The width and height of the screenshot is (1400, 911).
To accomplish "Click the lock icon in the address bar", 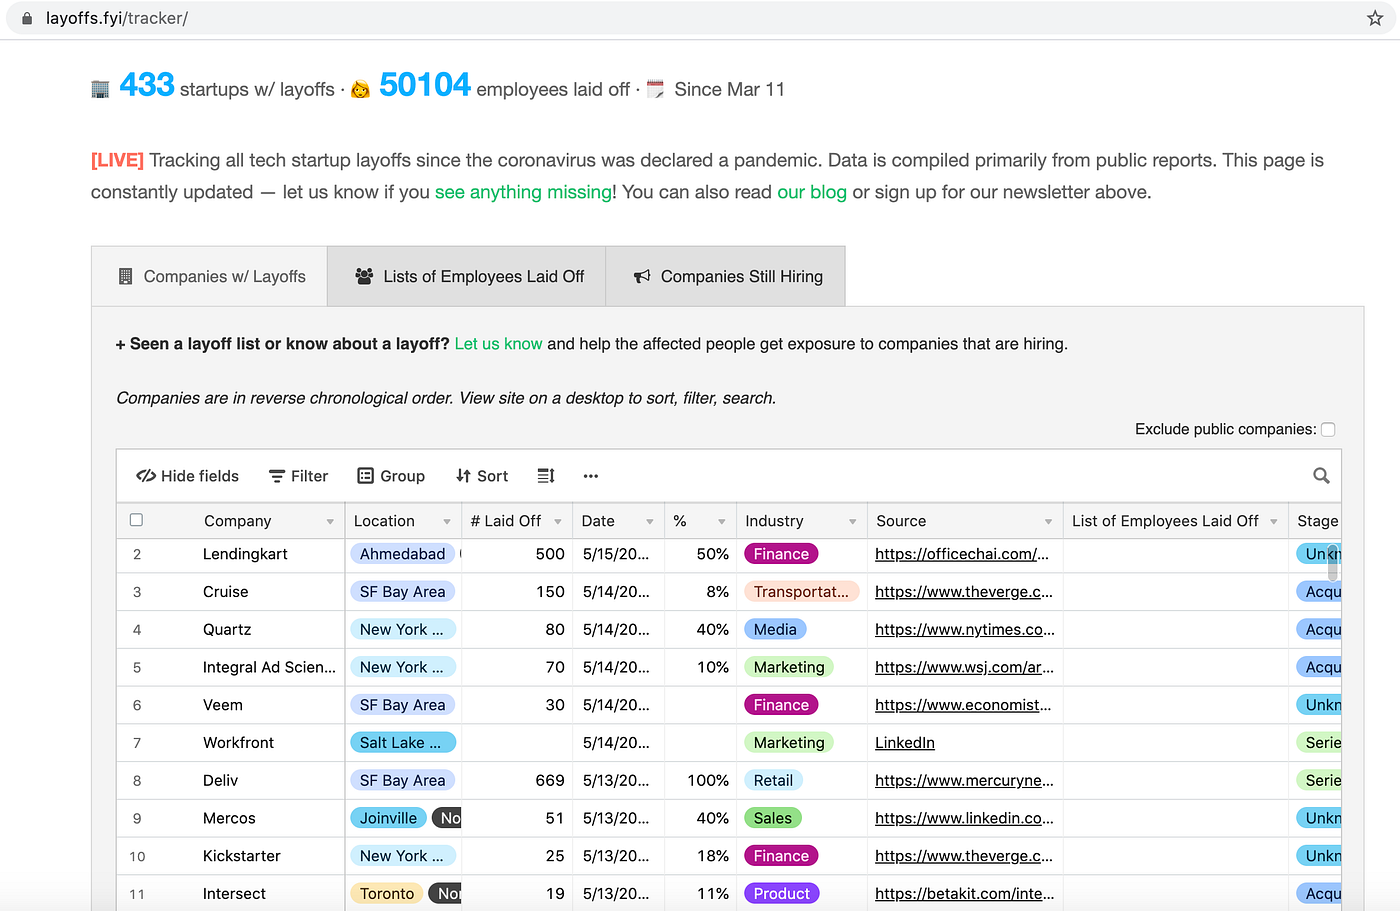I will click(27, 18).
